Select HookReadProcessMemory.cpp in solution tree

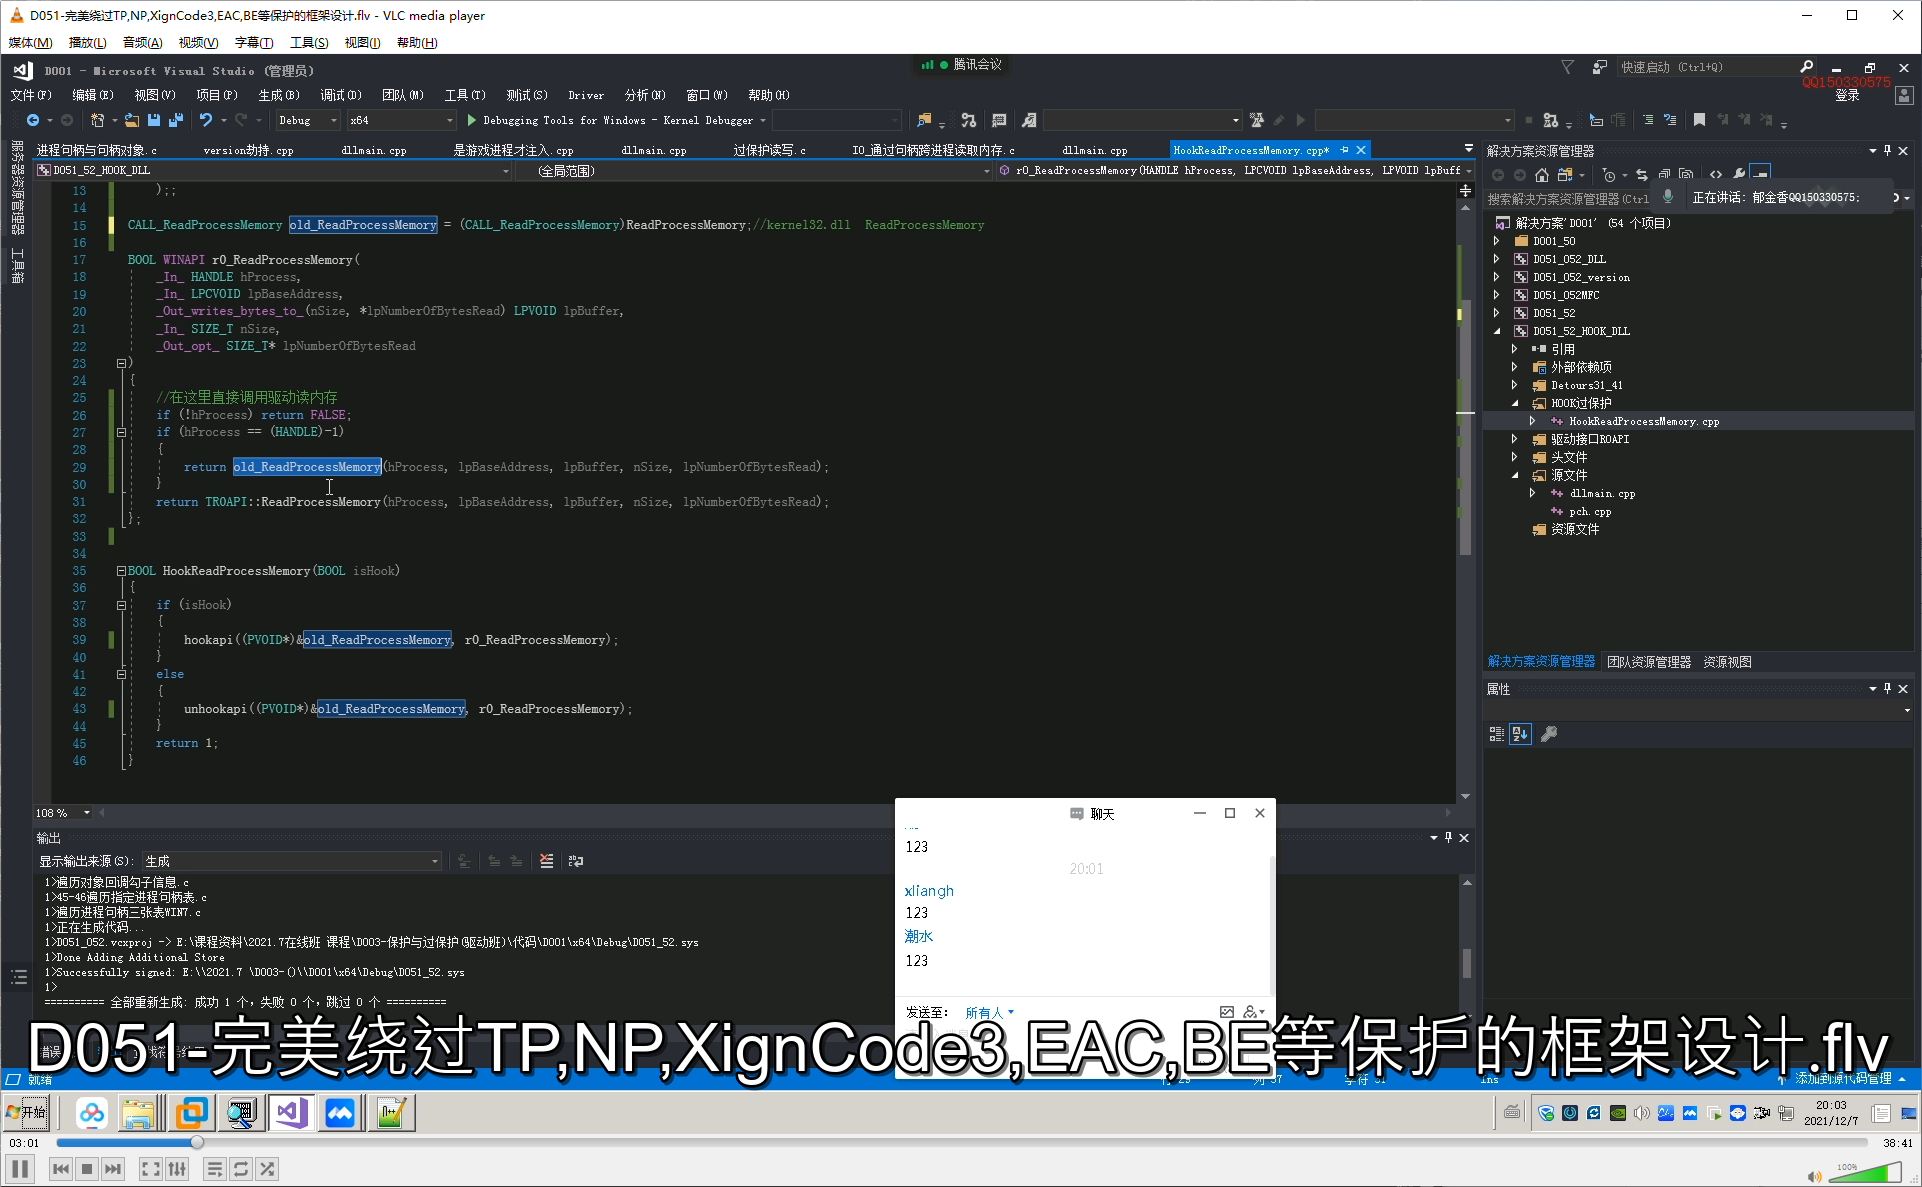pyautogui.click(x=1643, y=421)
